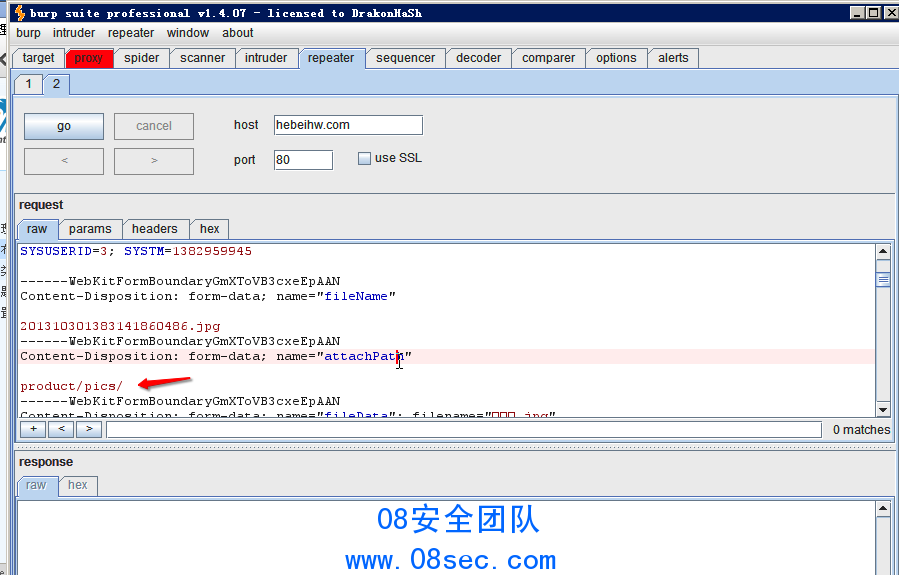Select the response hex tab
Screen dimensions: 899x575
77,486
